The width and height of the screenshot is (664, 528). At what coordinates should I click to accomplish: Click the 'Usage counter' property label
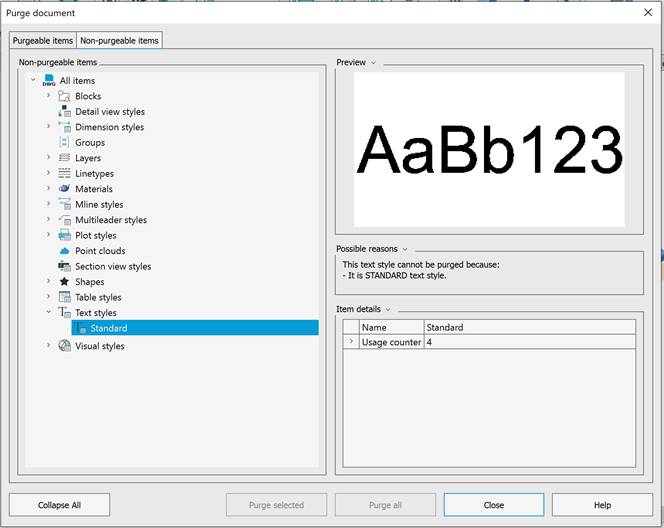(391, 342)
